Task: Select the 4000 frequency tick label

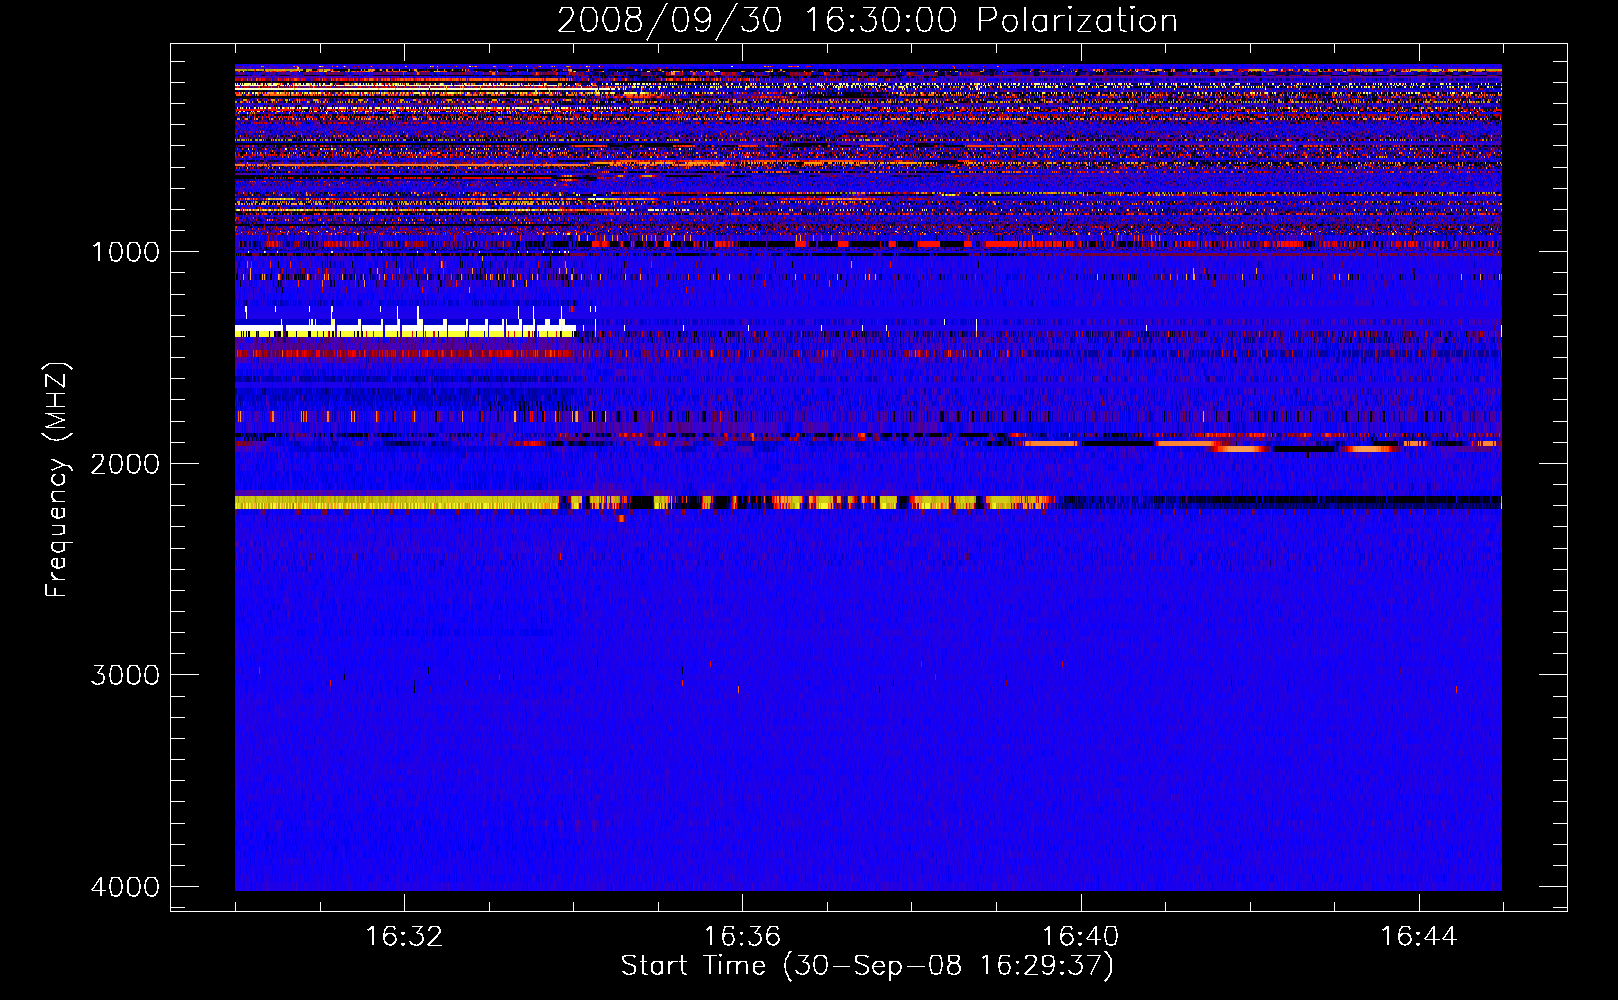Action: point(125,887)
